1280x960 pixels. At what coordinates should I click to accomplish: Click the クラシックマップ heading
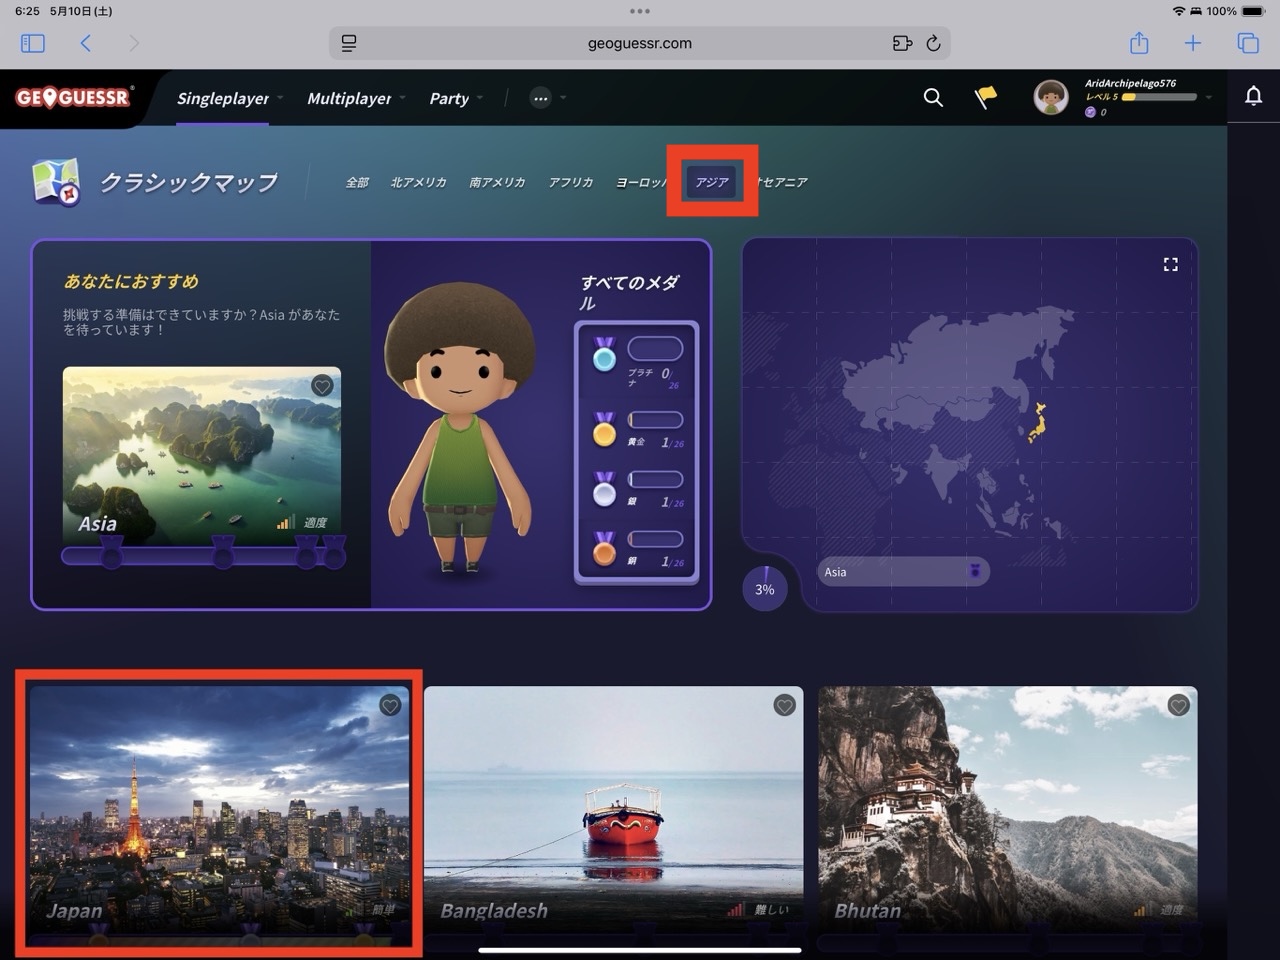tap(189, 182)
